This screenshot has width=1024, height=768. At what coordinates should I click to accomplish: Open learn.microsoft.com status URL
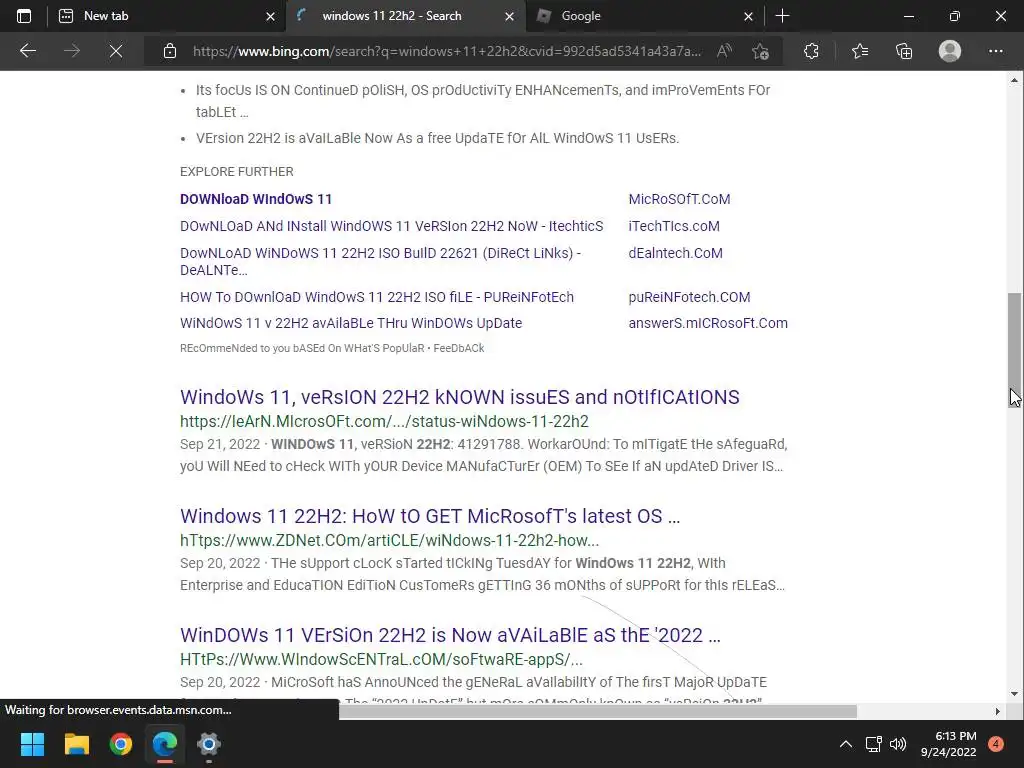(384, 421)
